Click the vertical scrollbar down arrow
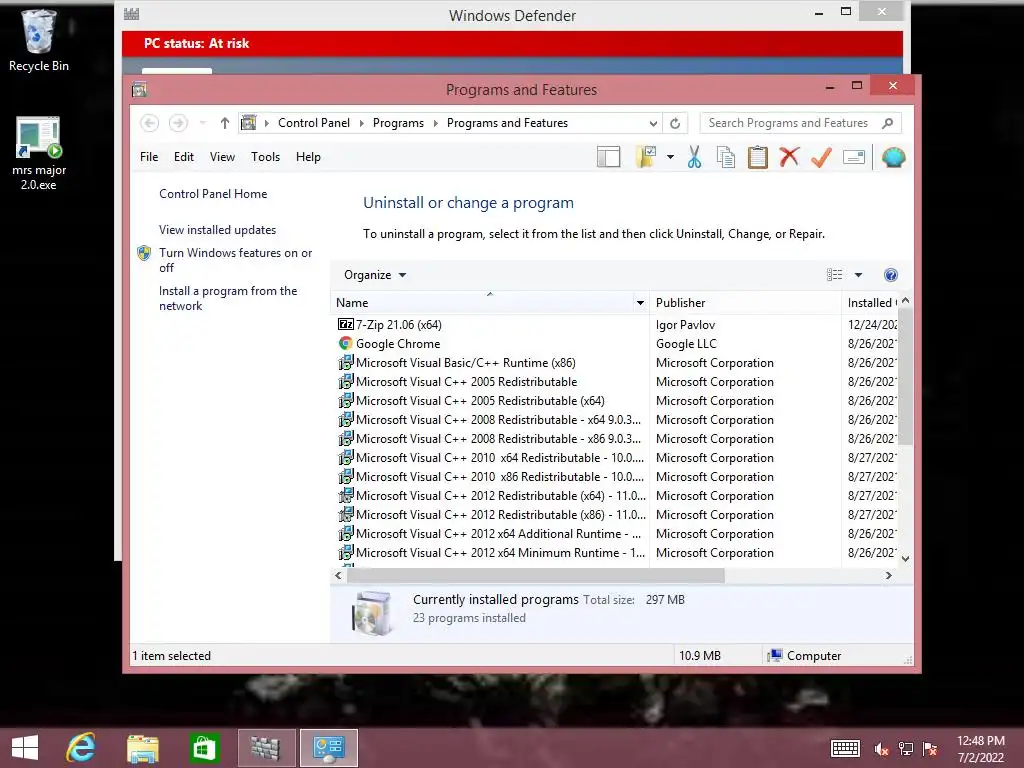 click(x=905, y=558)
